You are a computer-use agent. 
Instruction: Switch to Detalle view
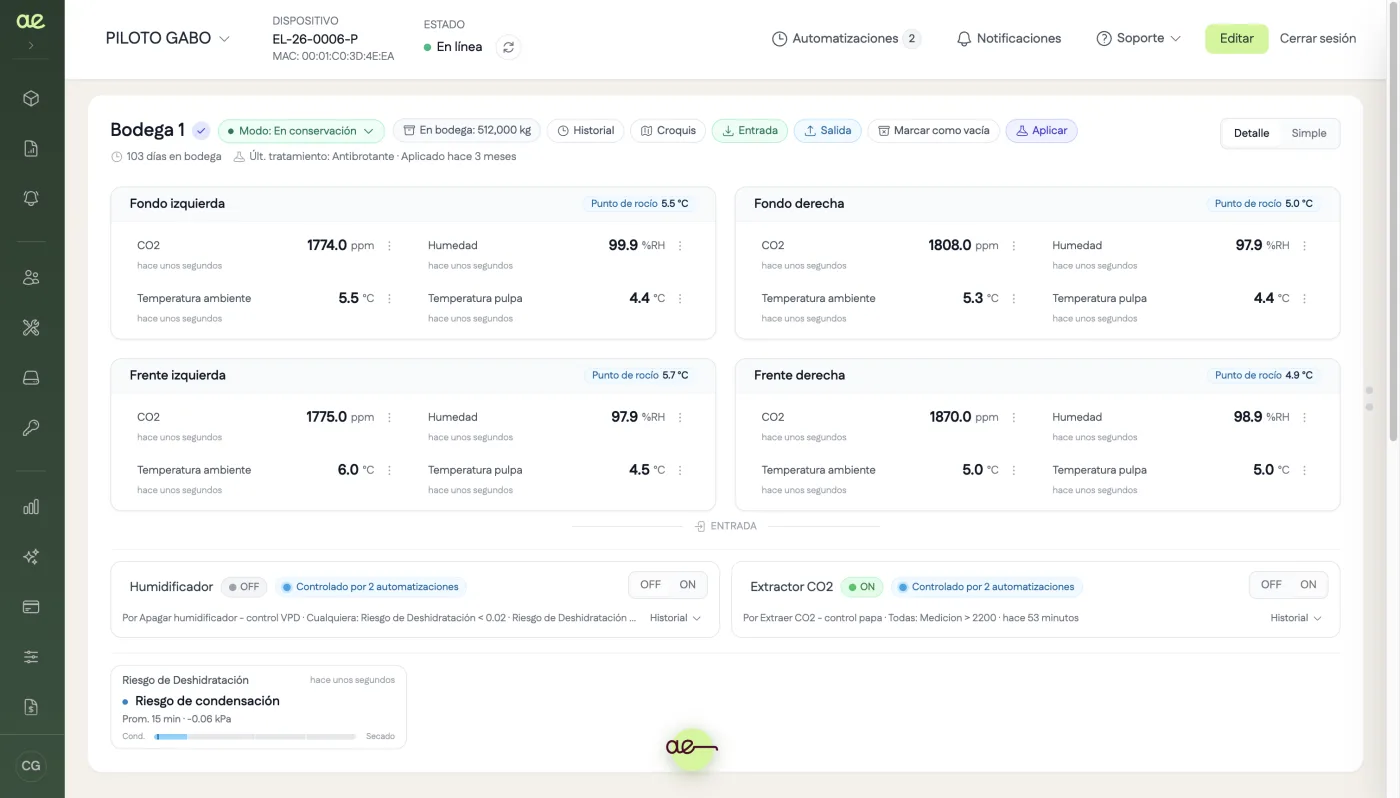click(x=1251, y=133)
